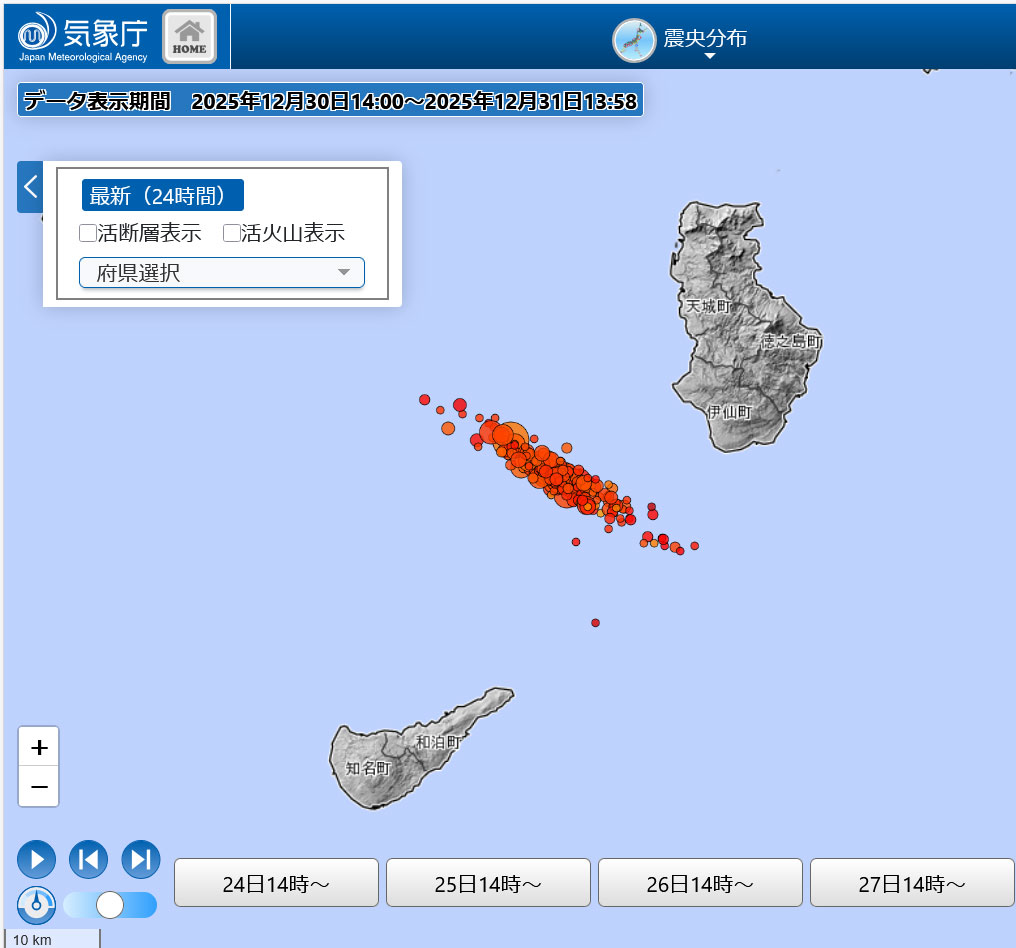Viewport: 1016px width, 948px height.
Task: Switch to the 26日14時〜 period
Action: point(700,883)
